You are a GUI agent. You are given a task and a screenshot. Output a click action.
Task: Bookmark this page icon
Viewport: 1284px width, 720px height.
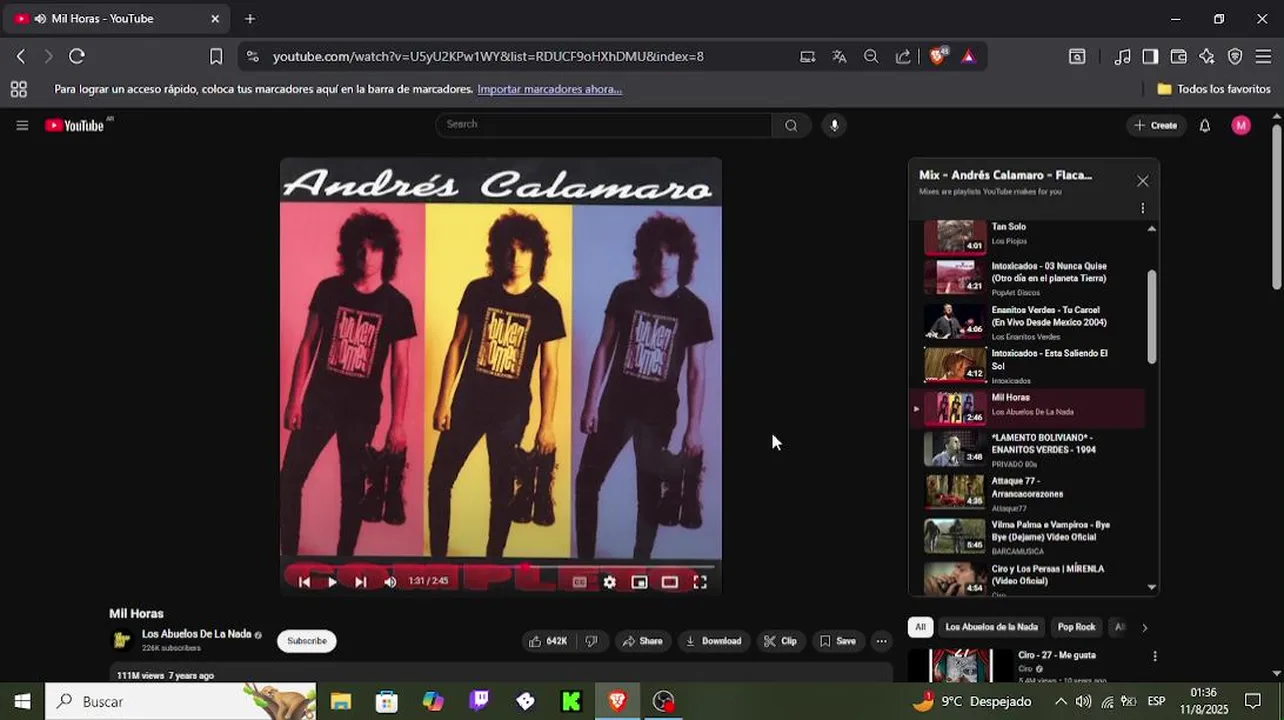pos(216,56)
